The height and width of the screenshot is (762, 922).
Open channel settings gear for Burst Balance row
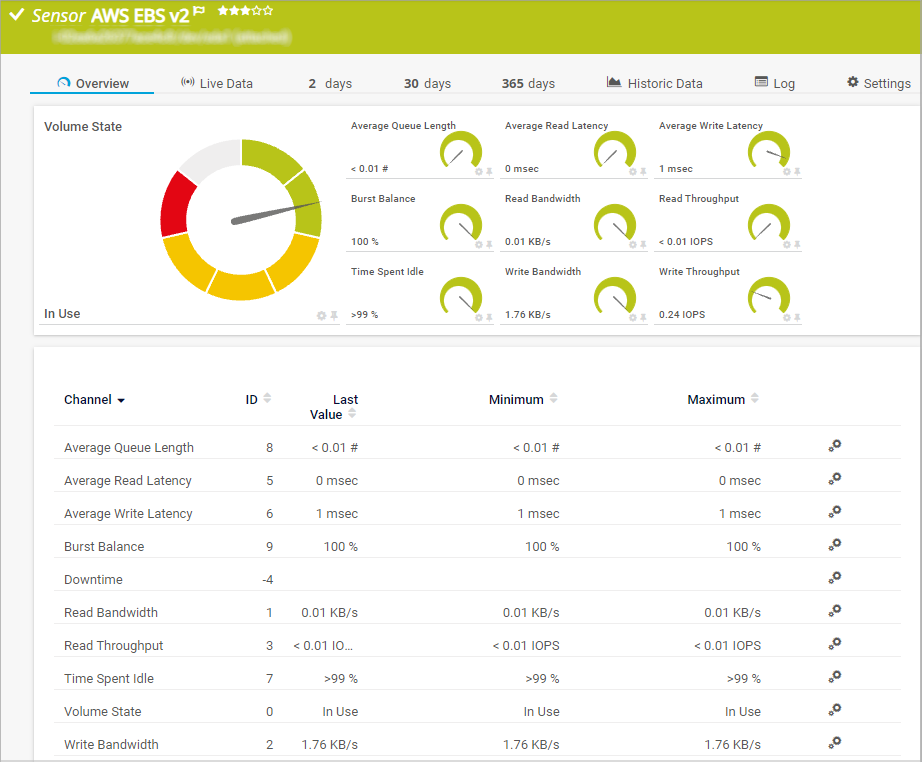pos(835,545)
